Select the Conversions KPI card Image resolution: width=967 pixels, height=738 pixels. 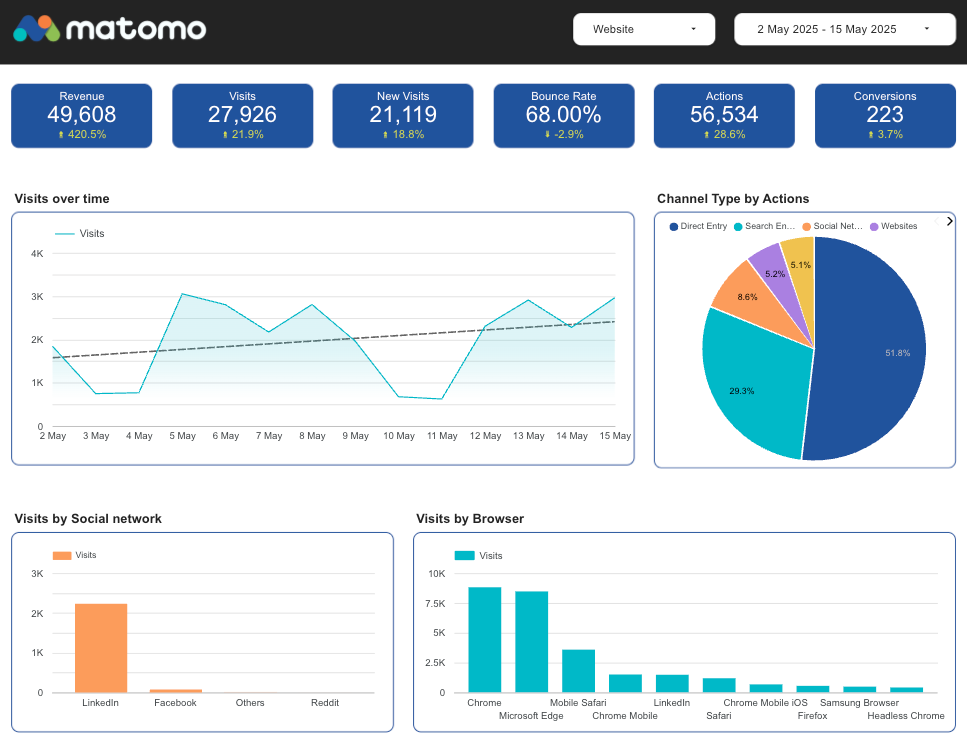tap(884, 115)
